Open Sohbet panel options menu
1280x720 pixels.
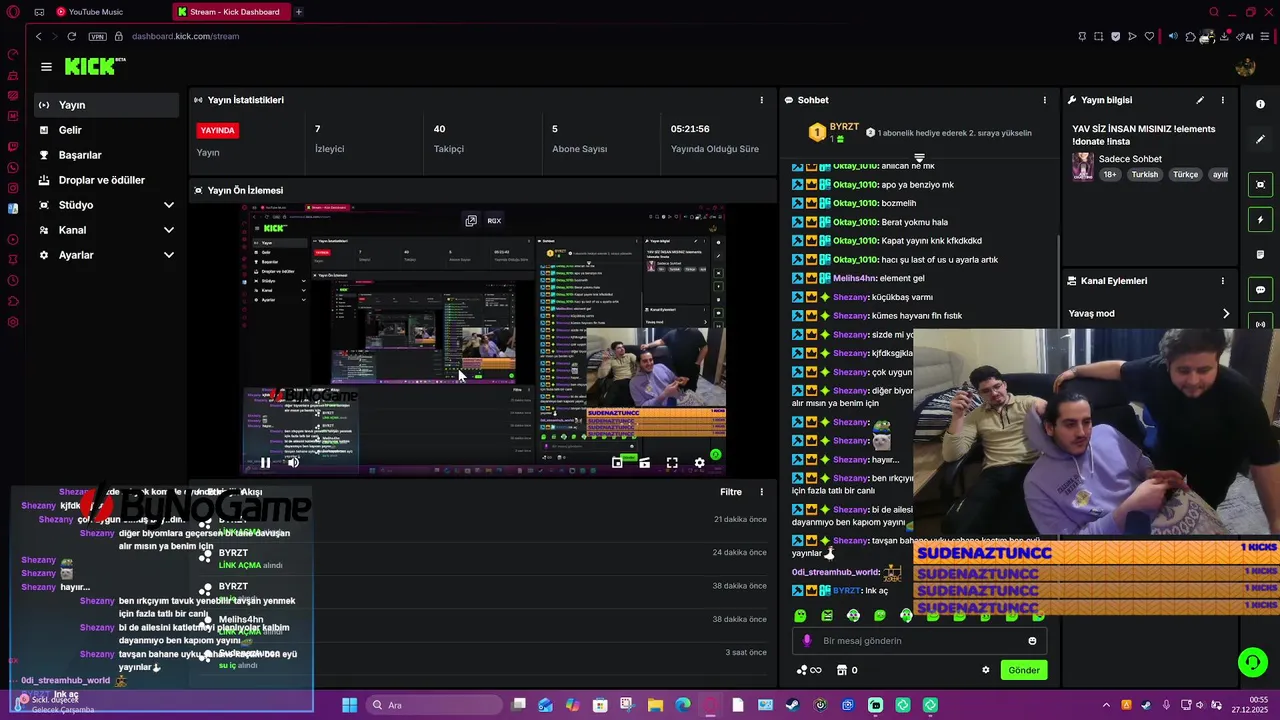1044,100
